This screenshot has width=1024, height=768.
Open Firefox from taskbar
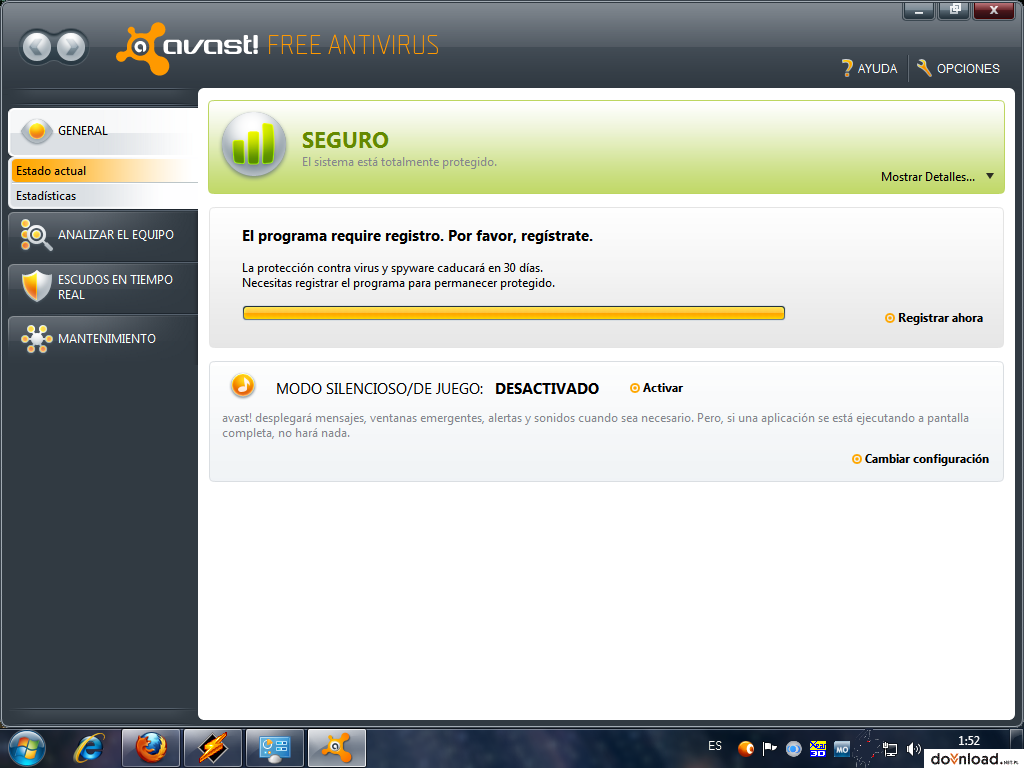[x=151, y=748]
